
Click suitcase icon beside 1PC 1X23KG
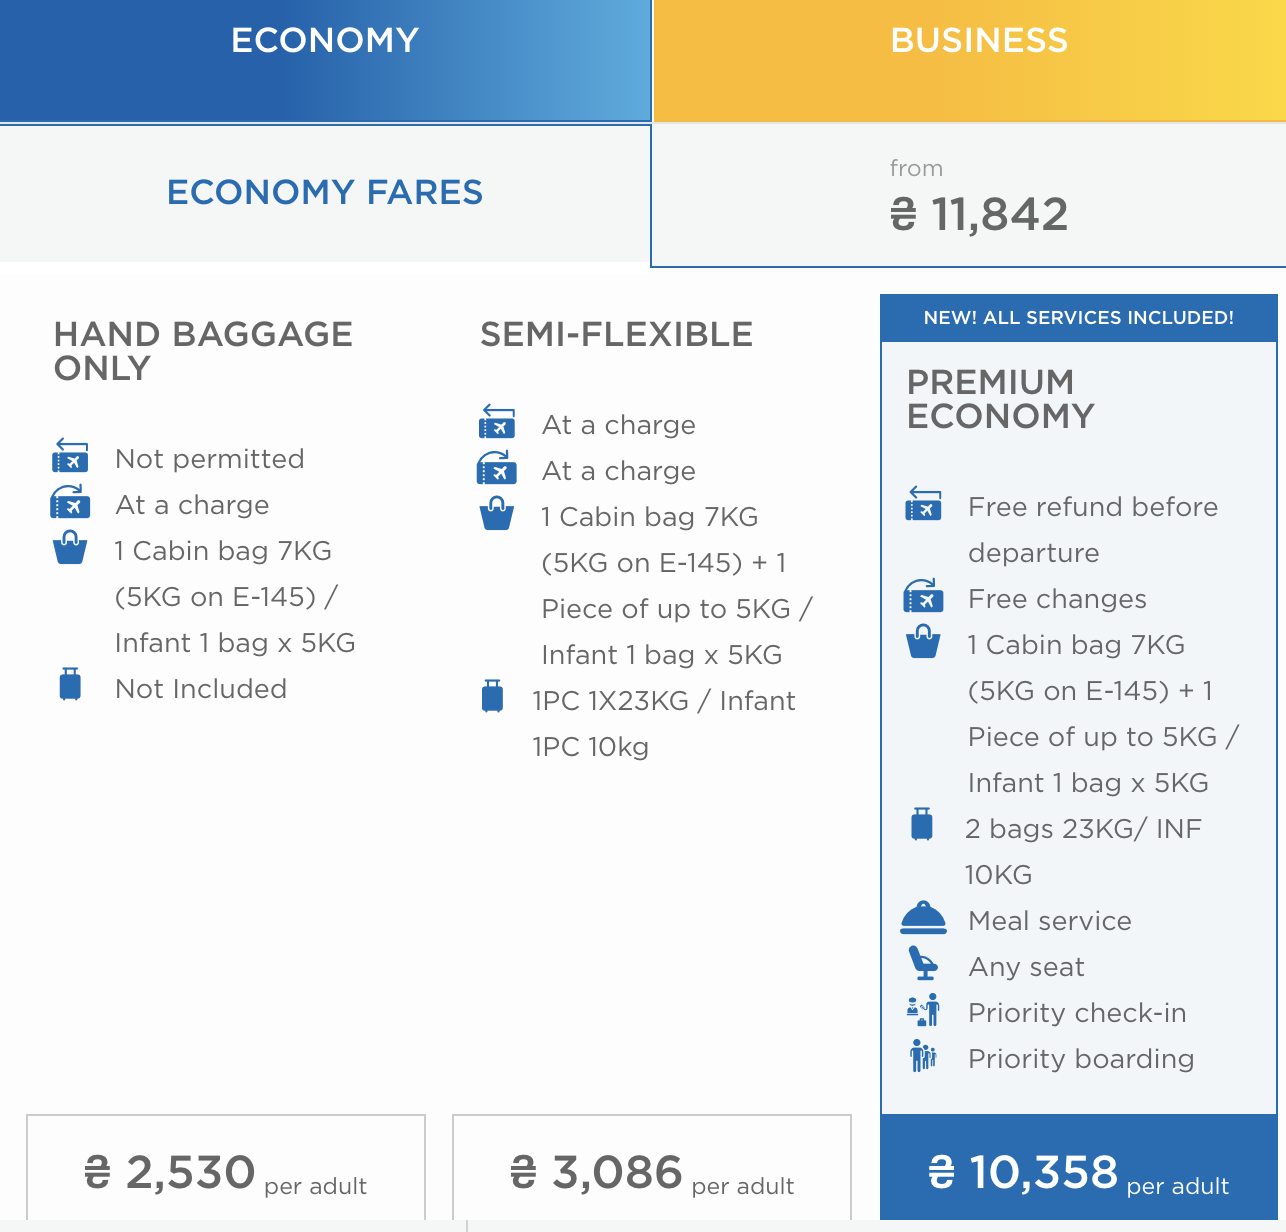pyautogui.click(x=493, y=697)
